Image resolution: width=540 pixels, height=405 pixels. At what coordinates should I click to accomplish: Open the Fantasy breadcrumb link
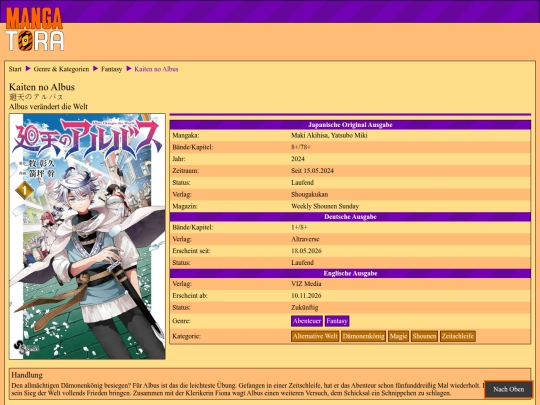[112, 69]
